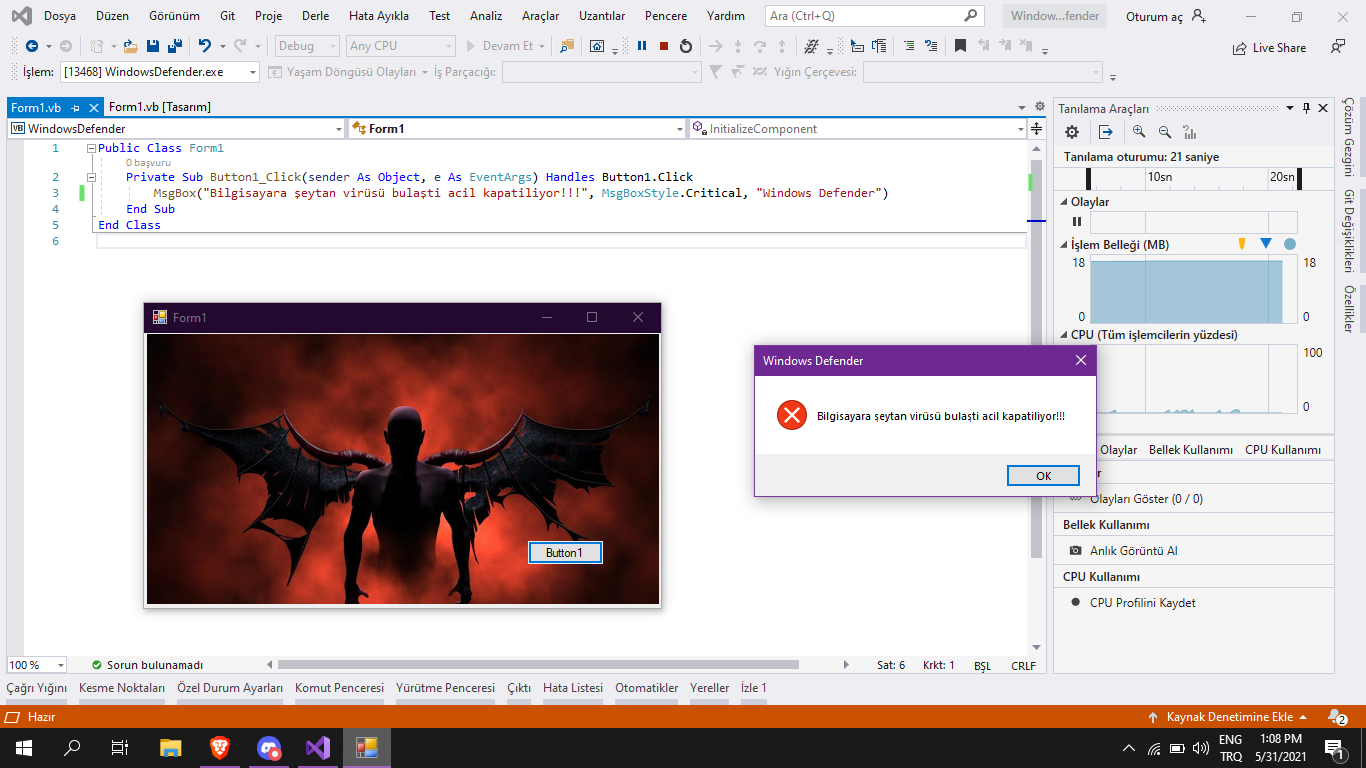1366x768 pixels.
Task: Open Live Share
Action: [x=1269, y=47]
